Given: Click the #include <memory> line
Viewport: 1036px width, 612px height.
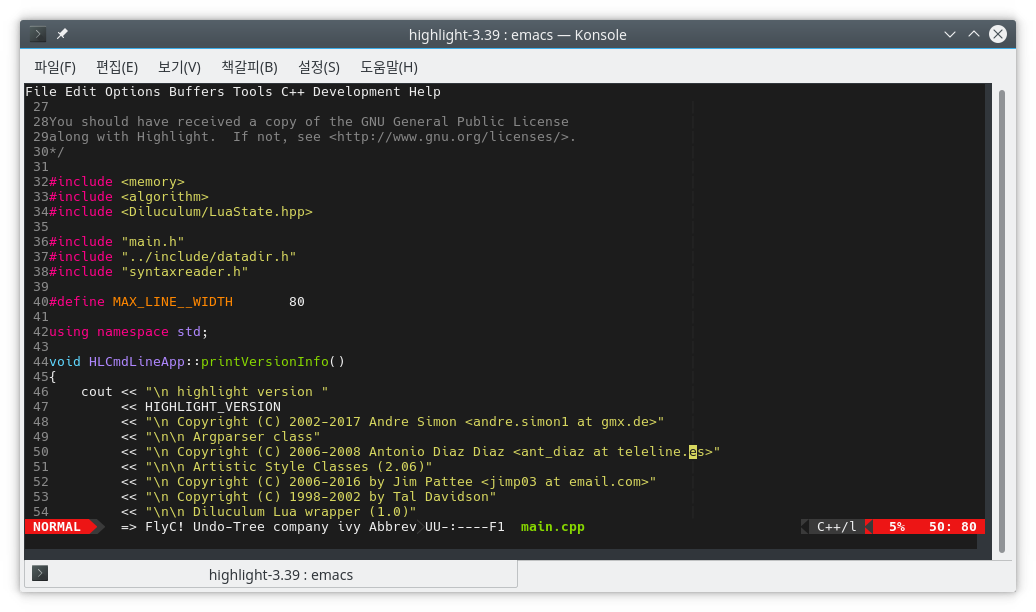Looking at the screenshot, I should coord(117,182).
